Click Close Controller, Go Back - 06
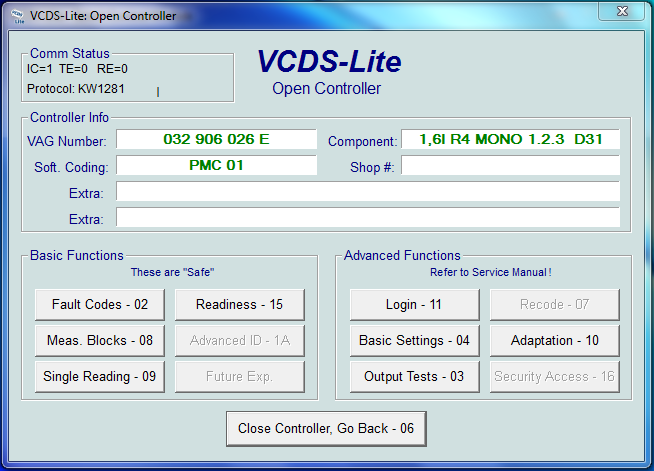 pyautogui.click(x=326, y=428)
